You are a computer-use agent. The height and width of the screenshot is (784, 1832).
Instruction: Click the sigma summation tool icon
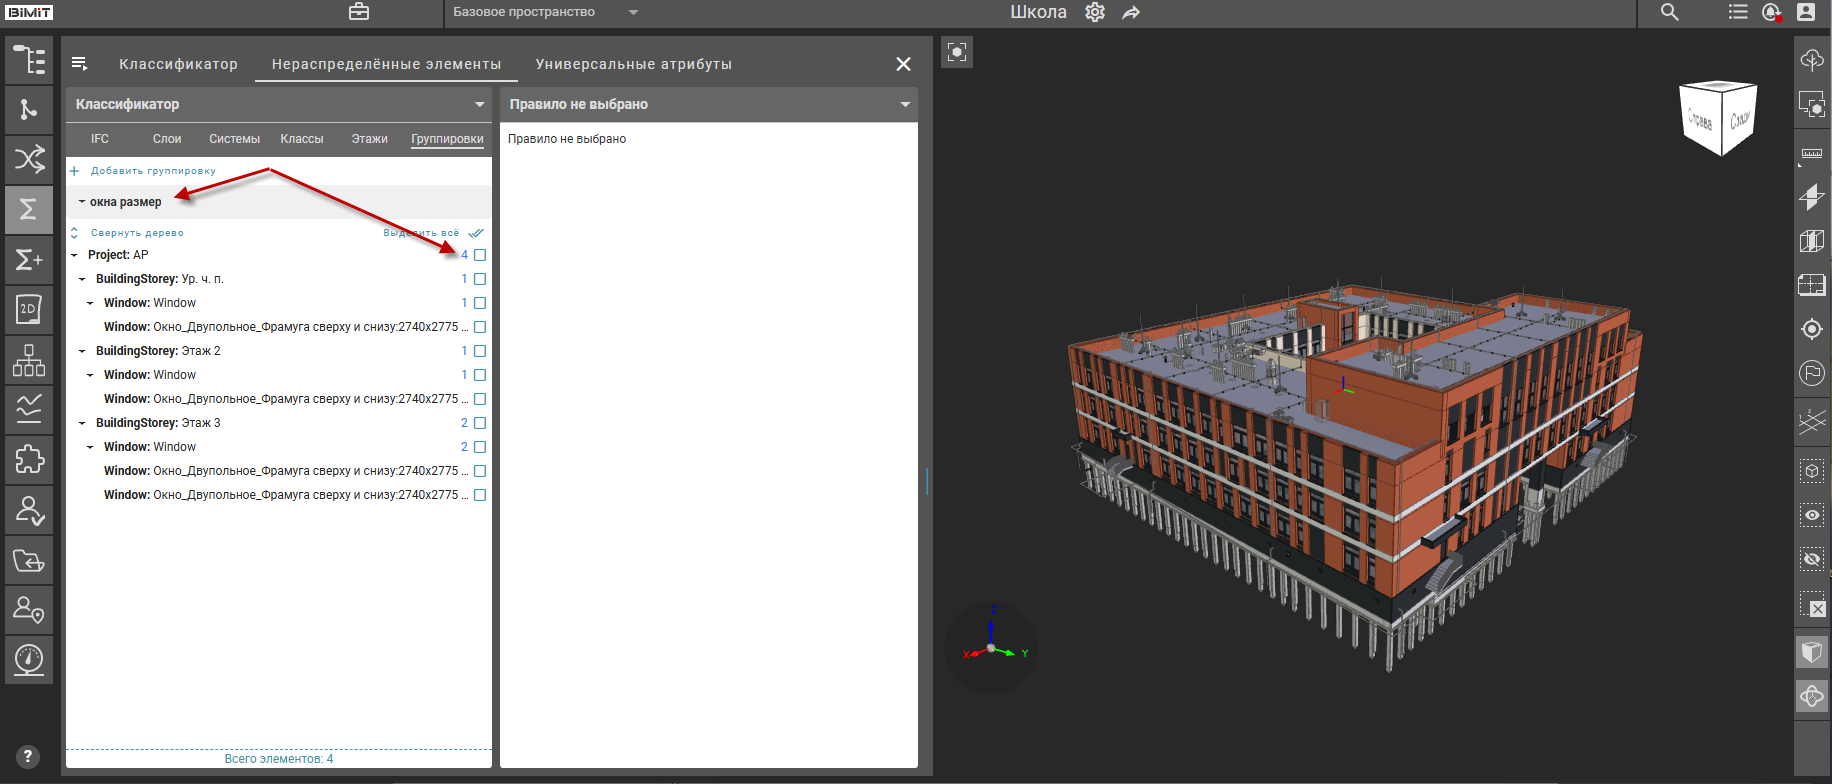(x=29, y=209)
